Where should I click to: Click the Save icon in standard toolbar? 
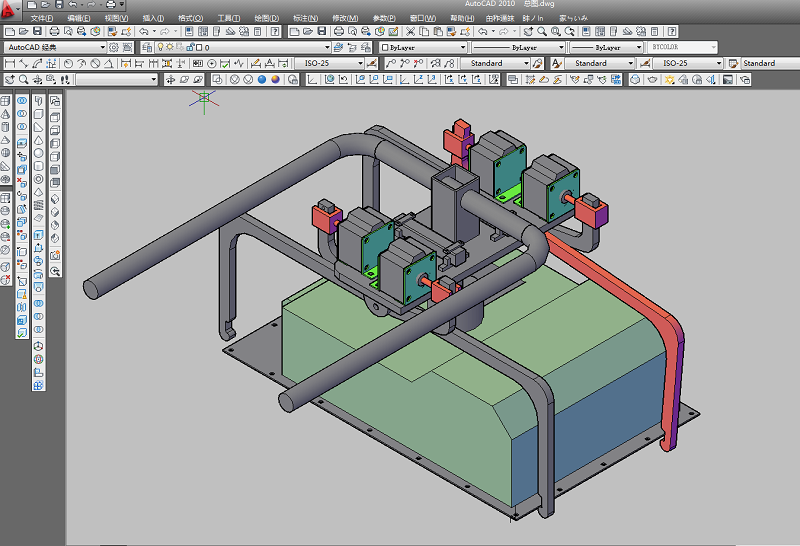(35, 32)
